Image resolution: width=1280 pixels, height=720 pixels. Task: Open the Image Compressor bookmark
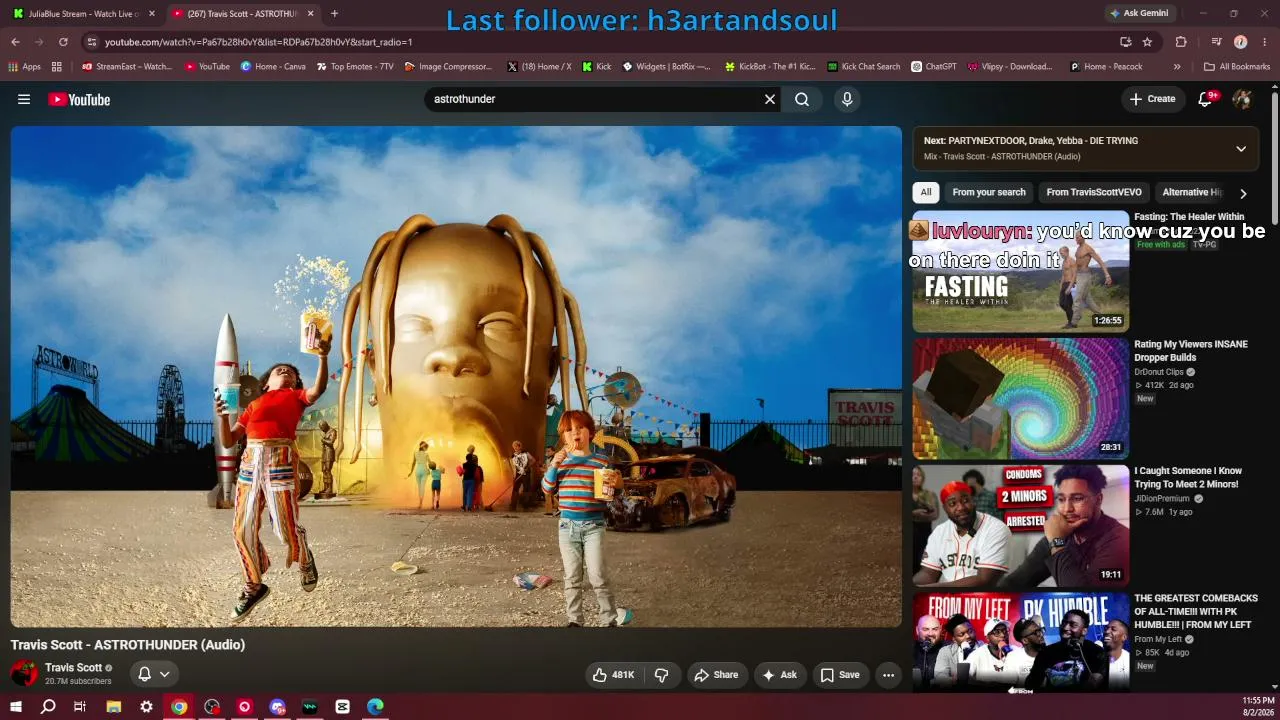pos(448,67)
